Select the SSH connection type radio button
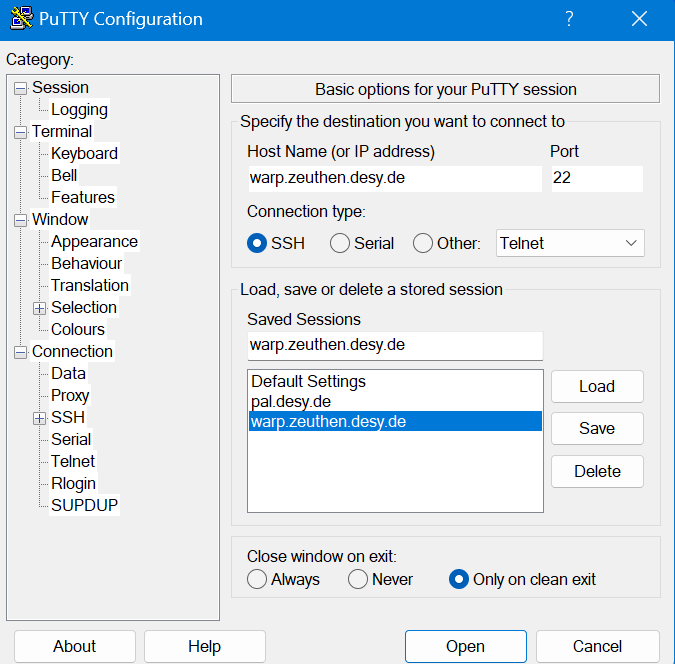The image size is (675, 664). (x=257, y=243)
